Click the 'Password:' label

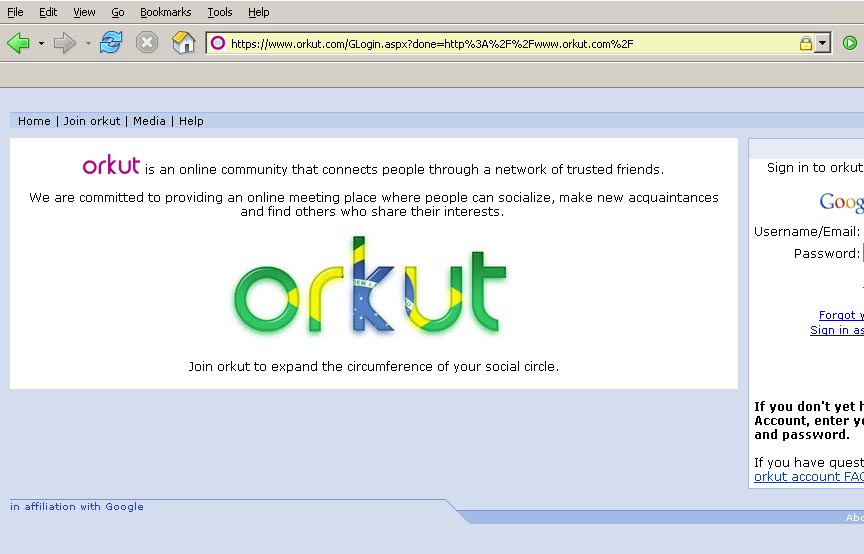click(x=827, y=254)
